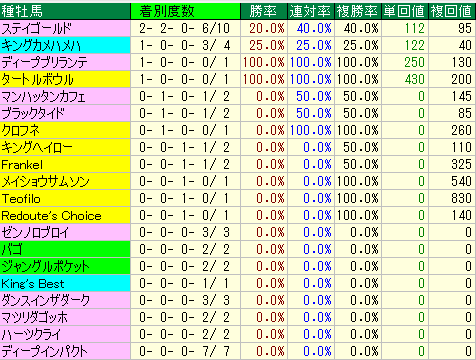Click ダンスインザダーク record 0- 0- 0- 3/ 3

(185, 300)
